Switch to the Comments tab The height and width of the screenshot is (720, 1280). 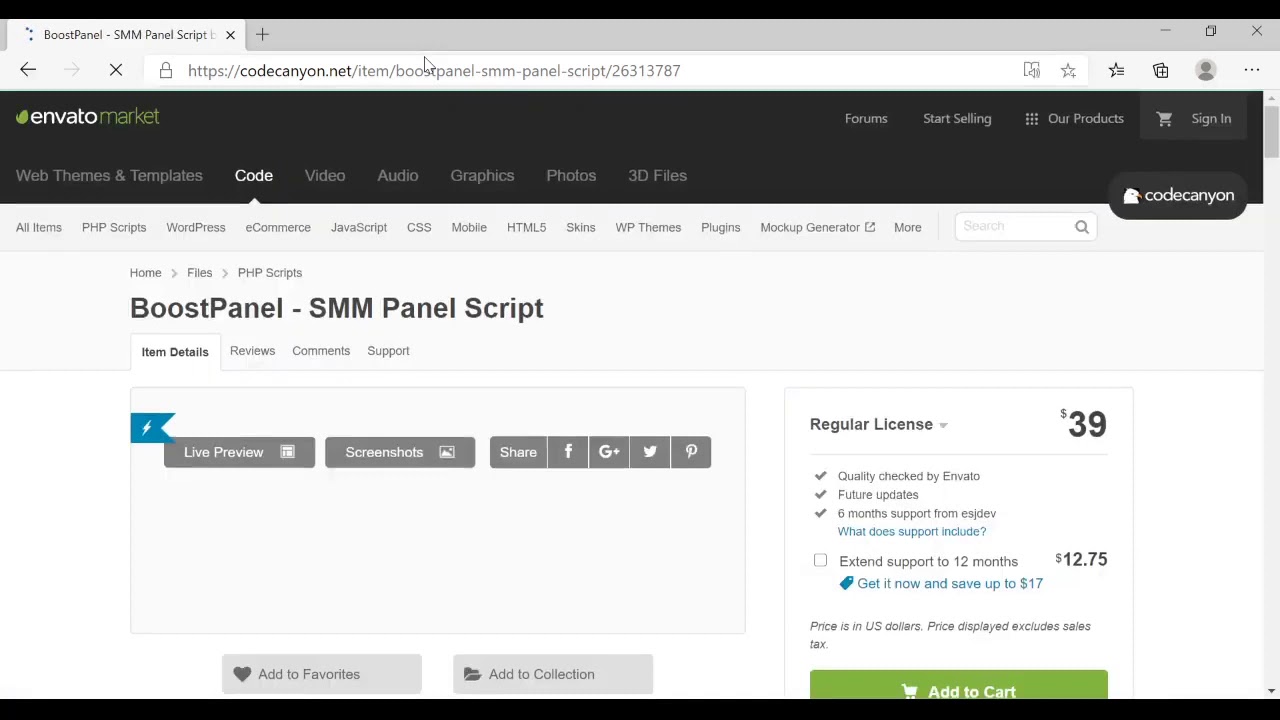pos(321,351)
